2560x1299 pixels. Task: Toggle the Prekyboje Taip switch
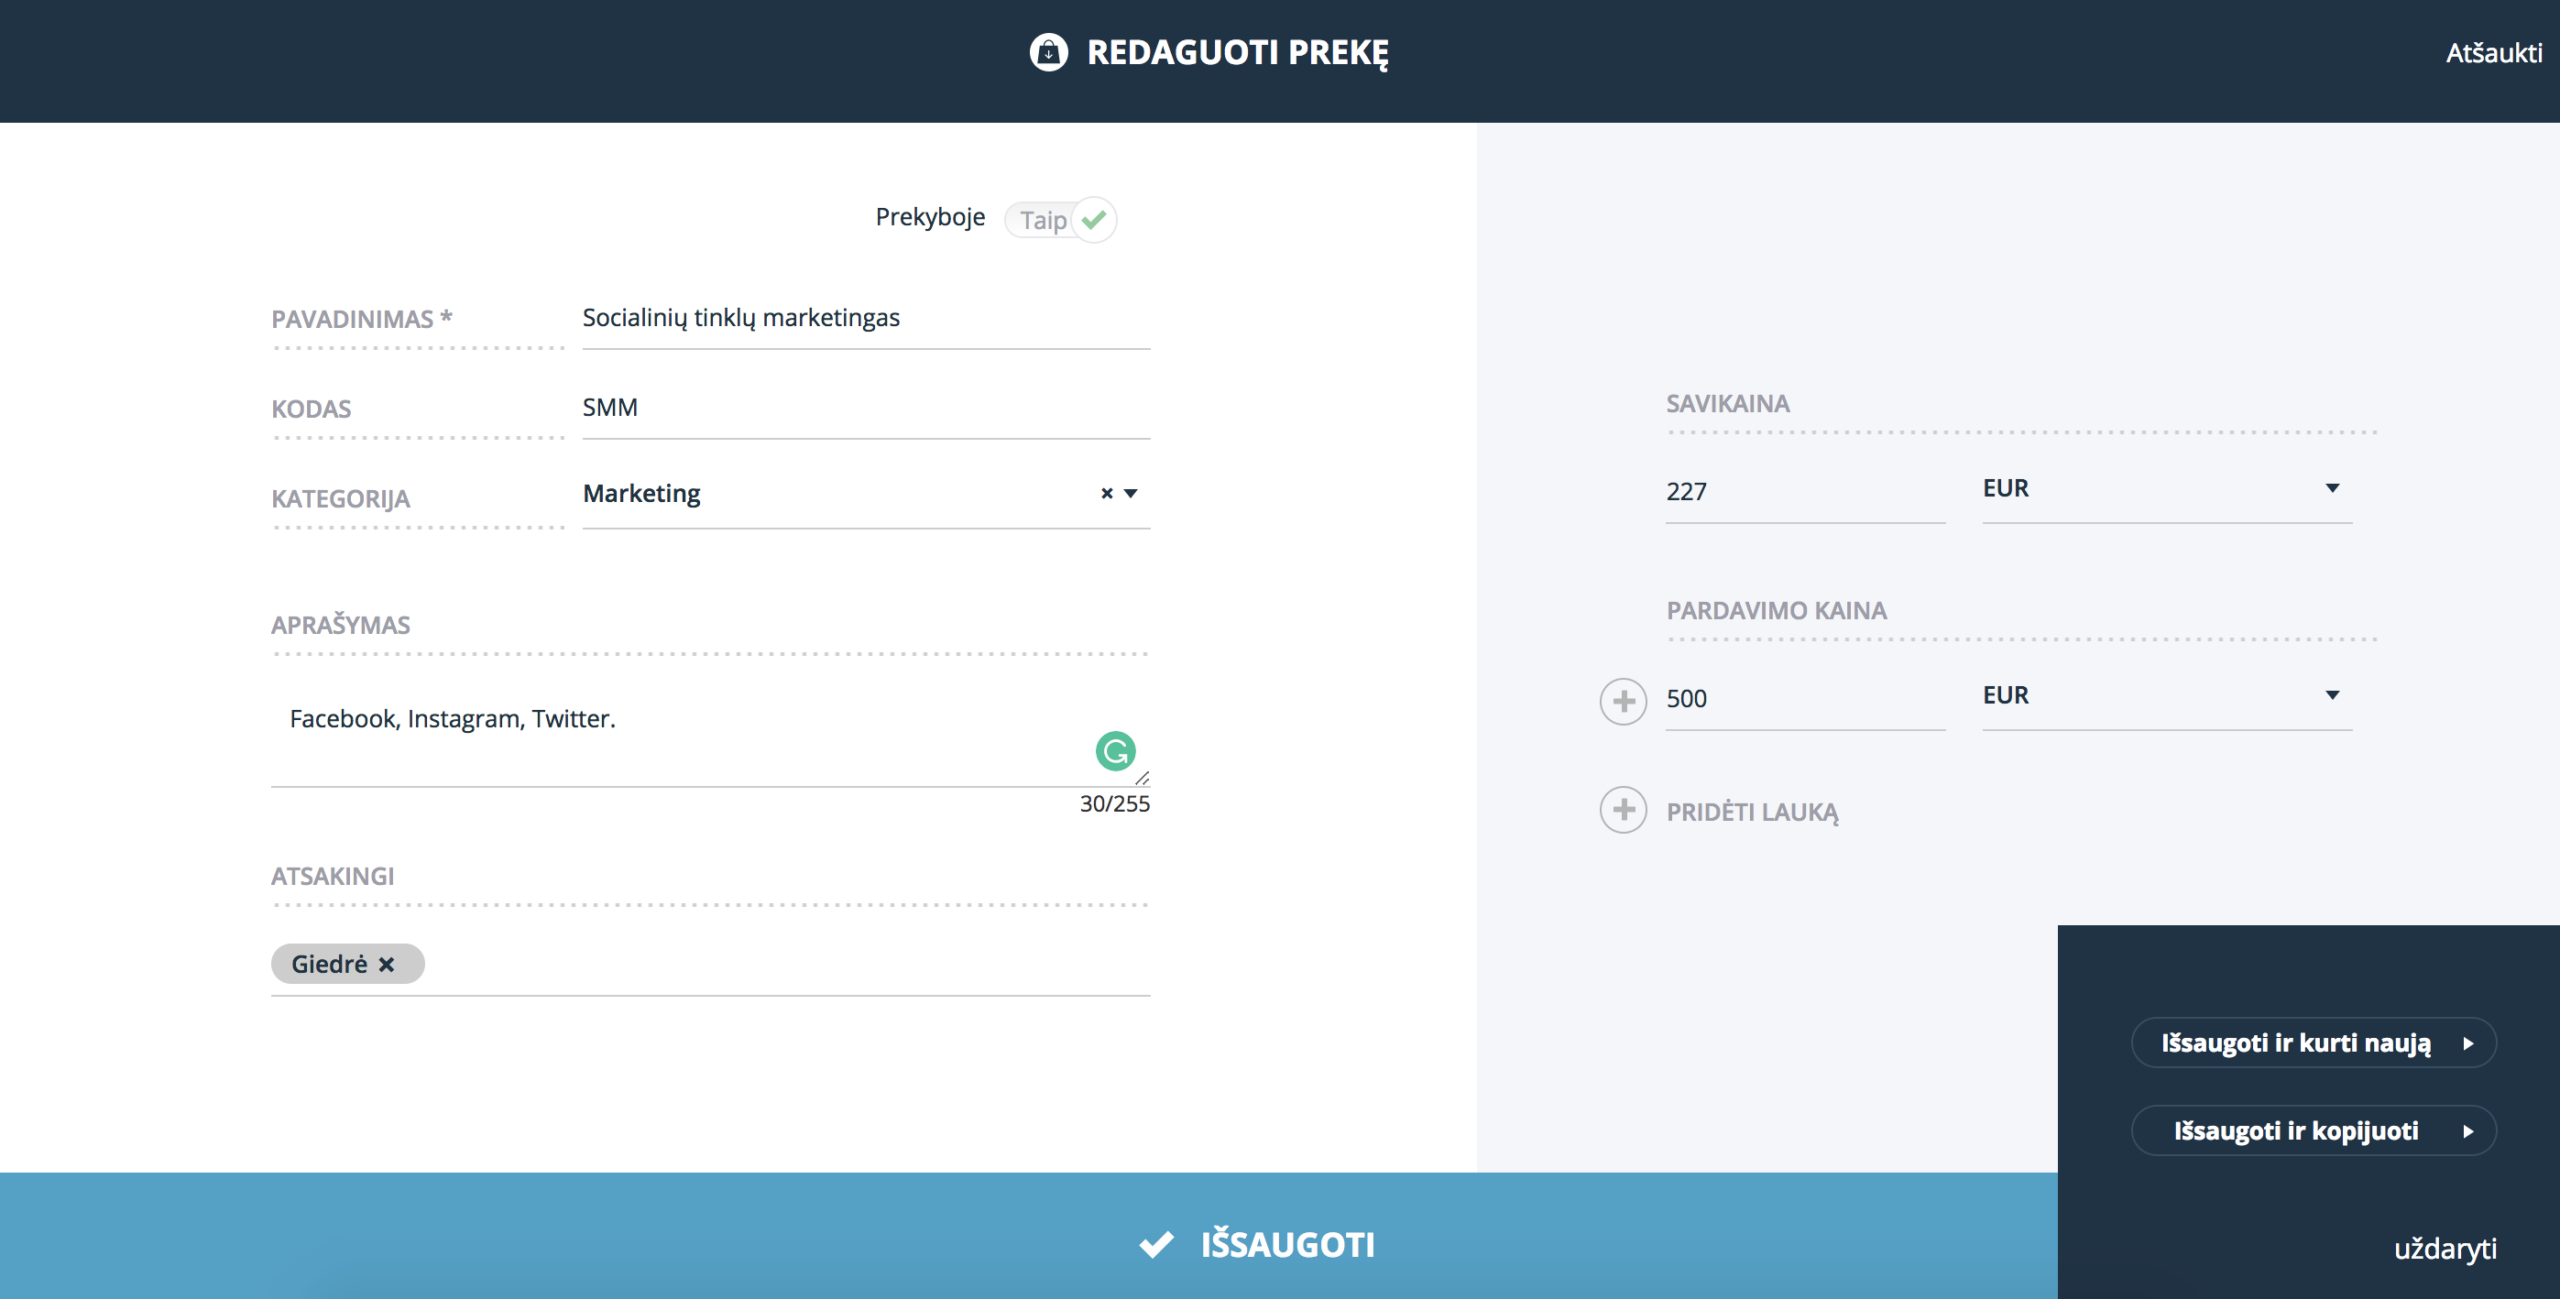point(1061,219)
